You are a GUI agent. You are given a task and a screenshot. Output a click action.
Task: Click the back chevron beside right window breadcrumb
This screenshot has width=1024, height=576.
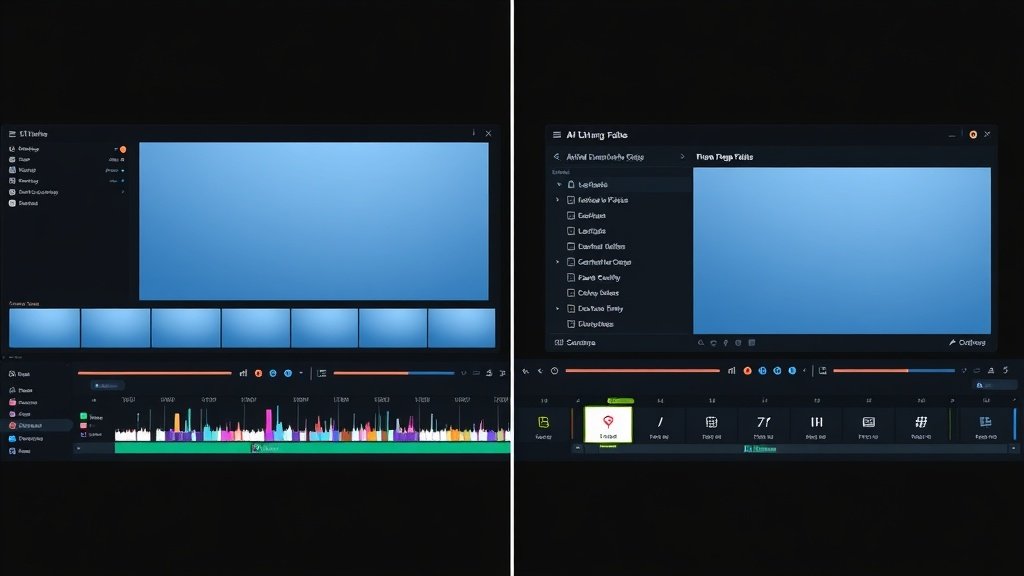click(x=556, y=157)
